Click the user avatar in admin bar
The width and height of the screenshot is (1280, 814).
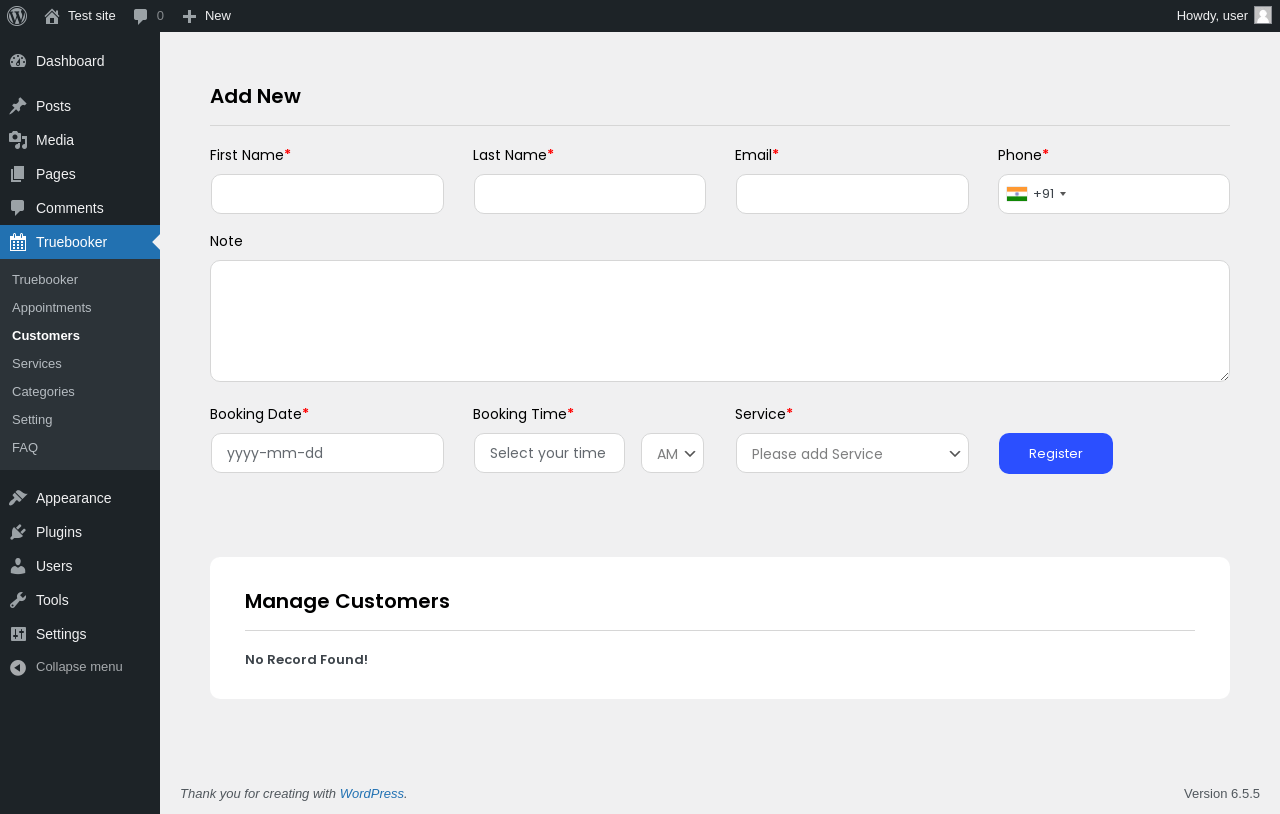coord(1263,15)
